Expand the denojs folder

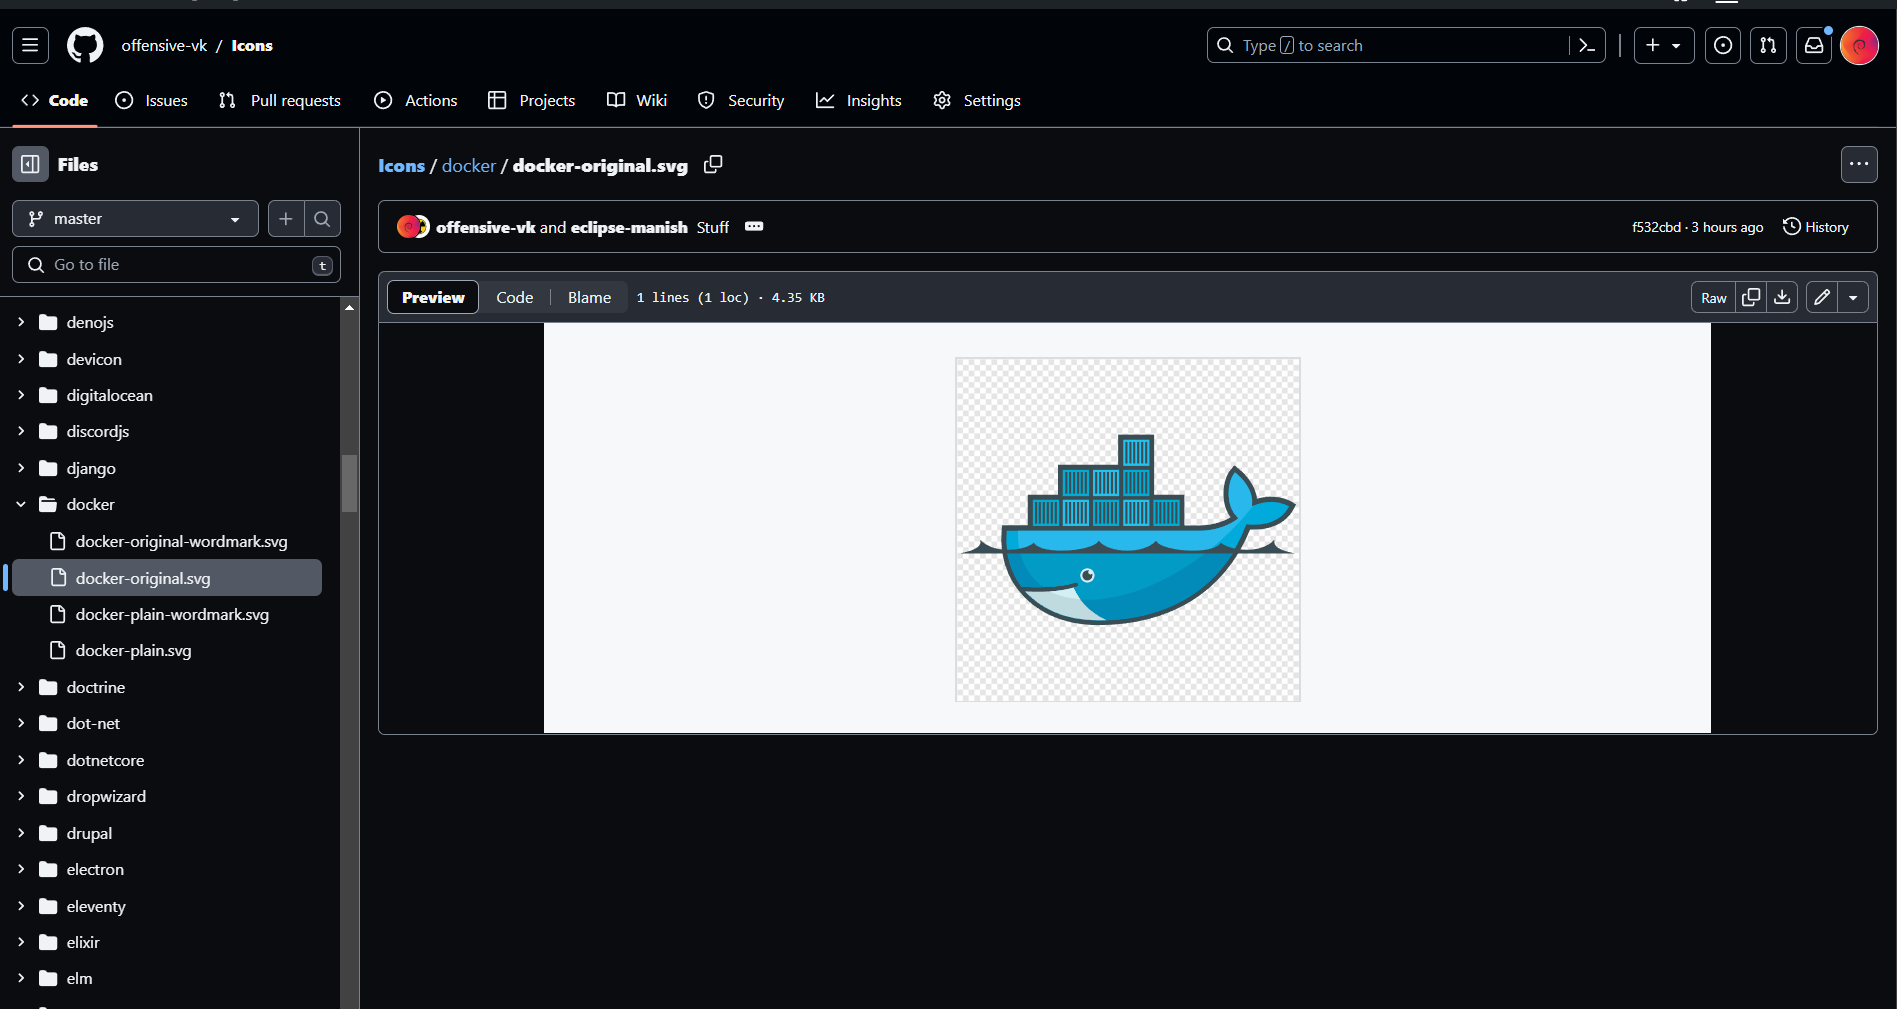[x=21, y=322]
